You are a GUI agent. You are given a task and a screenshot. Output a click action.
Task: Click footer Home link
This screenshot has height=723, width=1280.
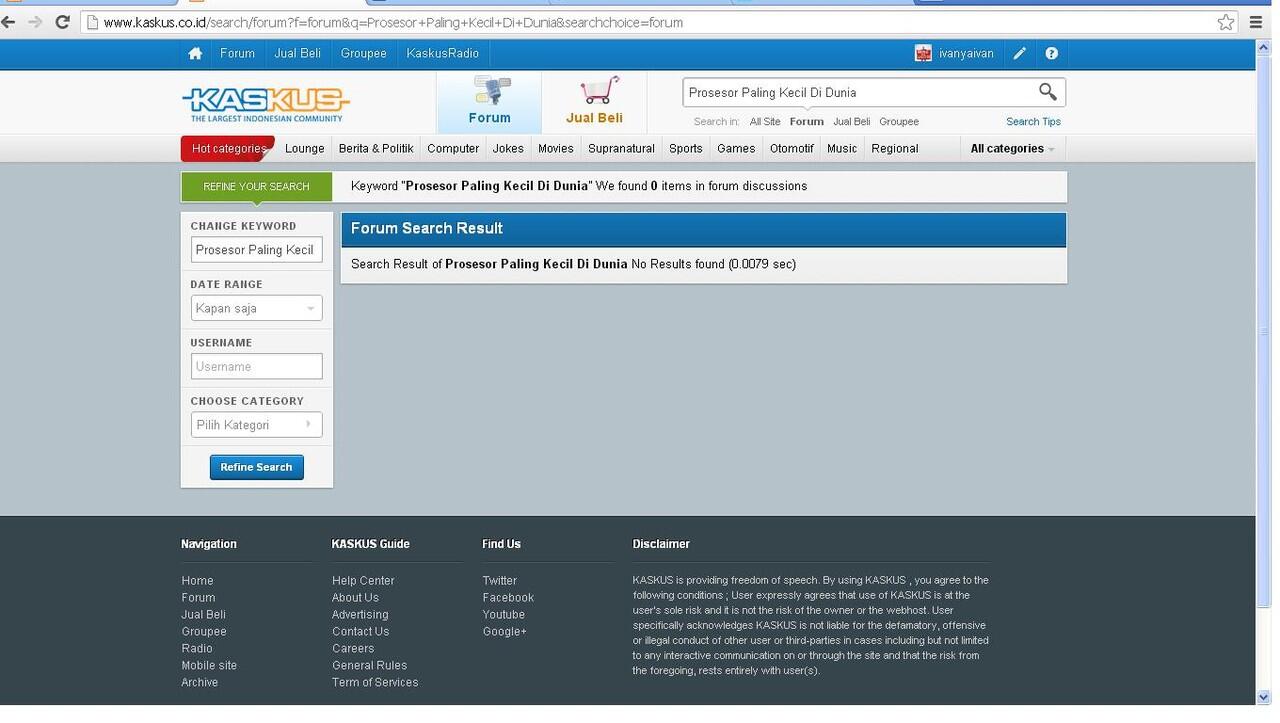coord(197,581)
